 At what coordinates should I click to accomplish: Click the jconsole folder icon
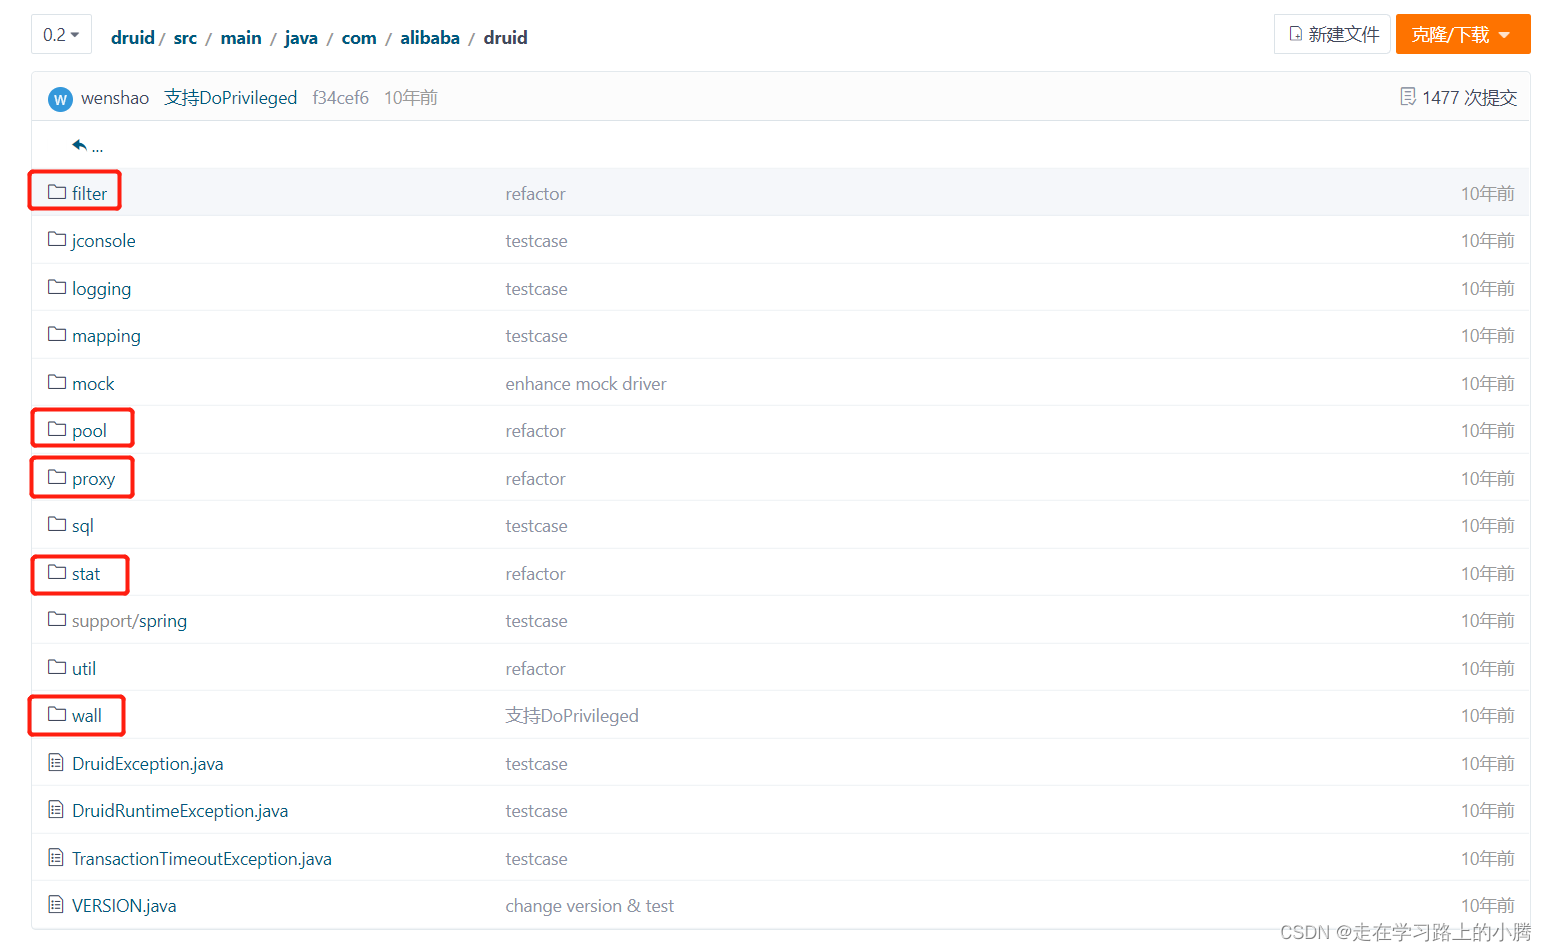coord(57,239)
